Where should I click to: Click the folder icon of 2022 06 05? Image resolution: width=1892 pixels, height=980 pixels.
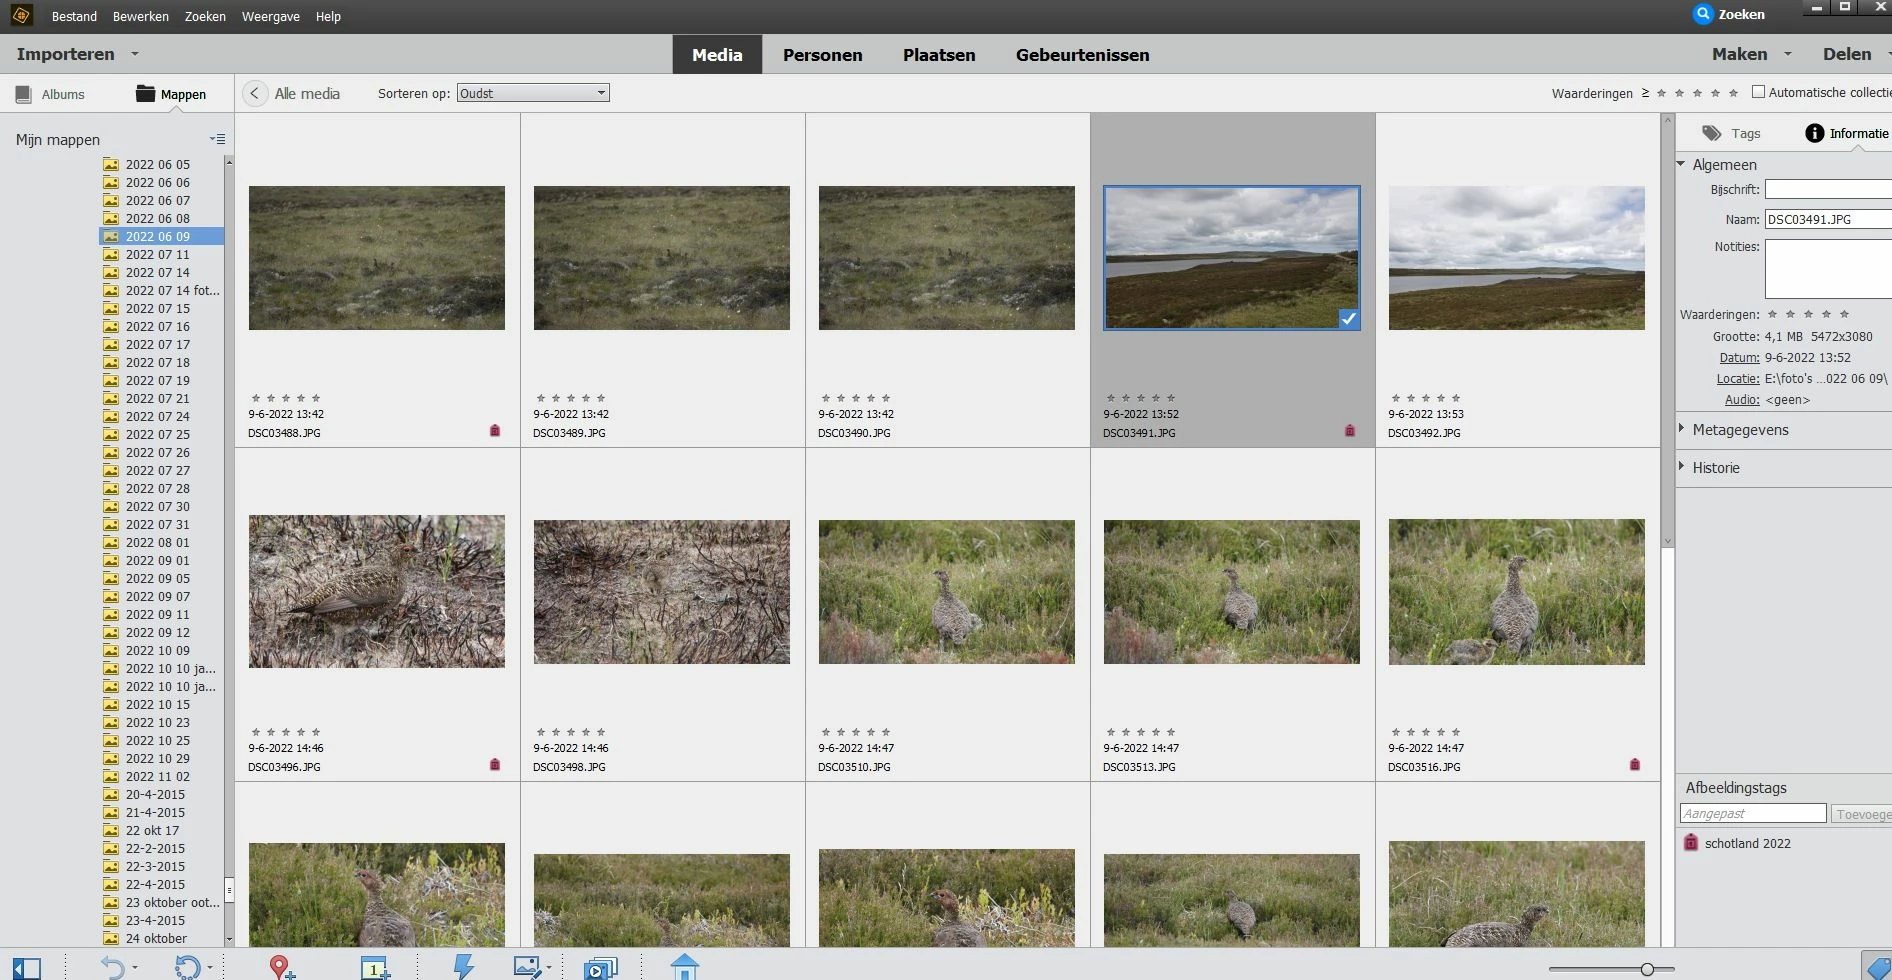(111, 165)
